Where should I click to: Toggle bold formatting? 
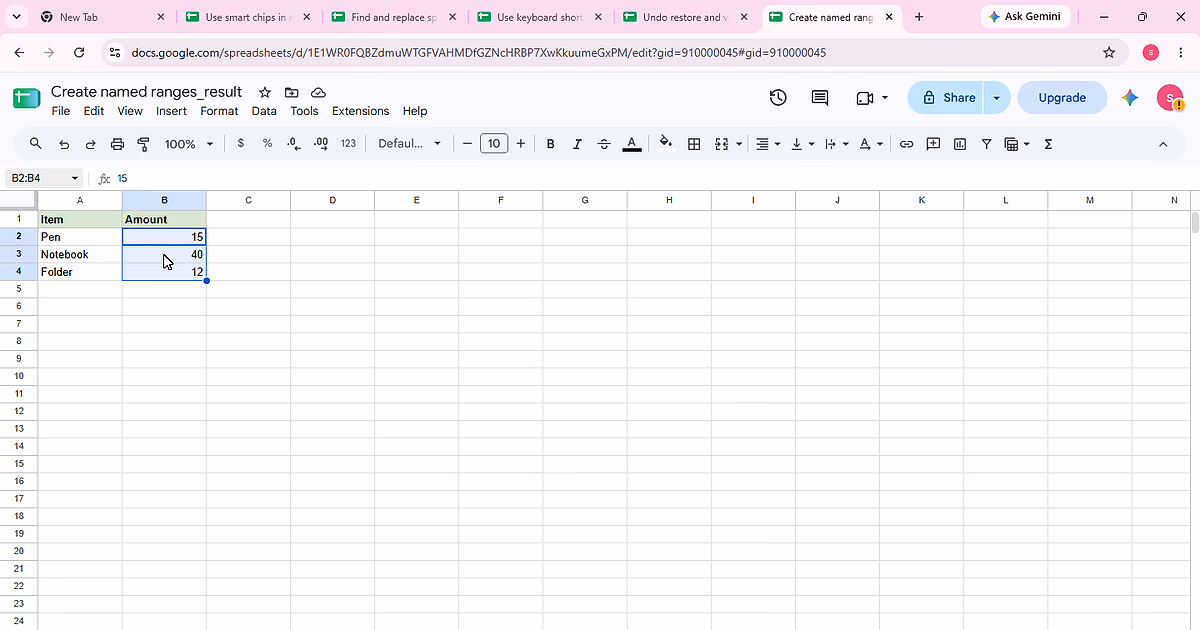[x=550, y=144]
